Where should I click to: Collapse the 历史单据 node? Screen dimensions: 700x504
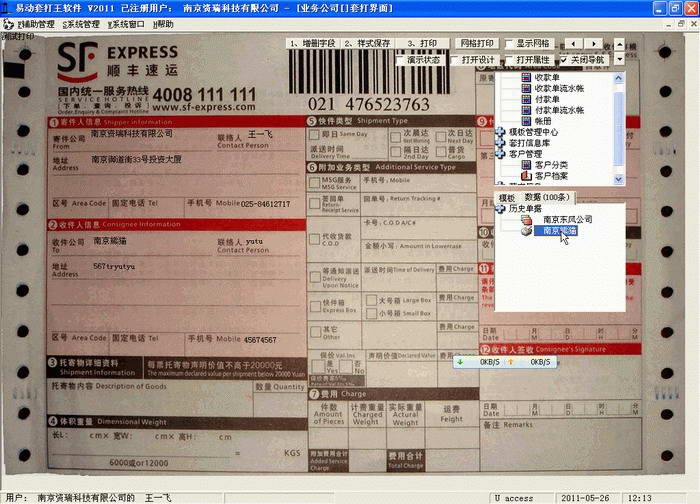coord(500,208)
